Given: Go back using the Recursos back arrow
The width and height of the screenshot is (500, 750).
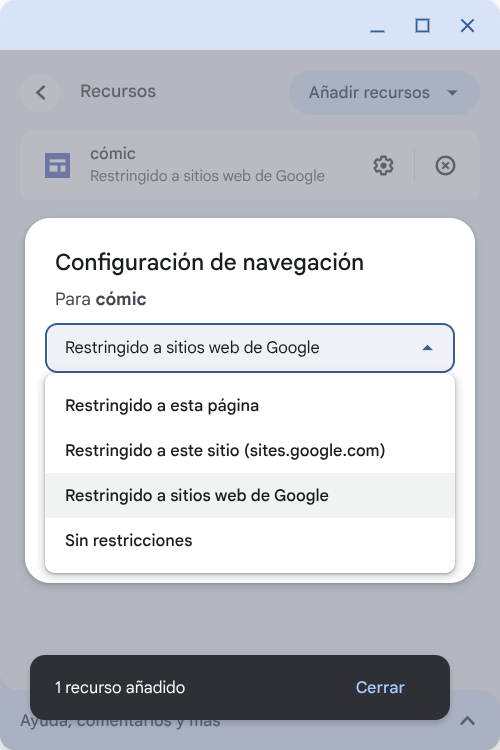Looking at the screenshot, I should point(41,92).
